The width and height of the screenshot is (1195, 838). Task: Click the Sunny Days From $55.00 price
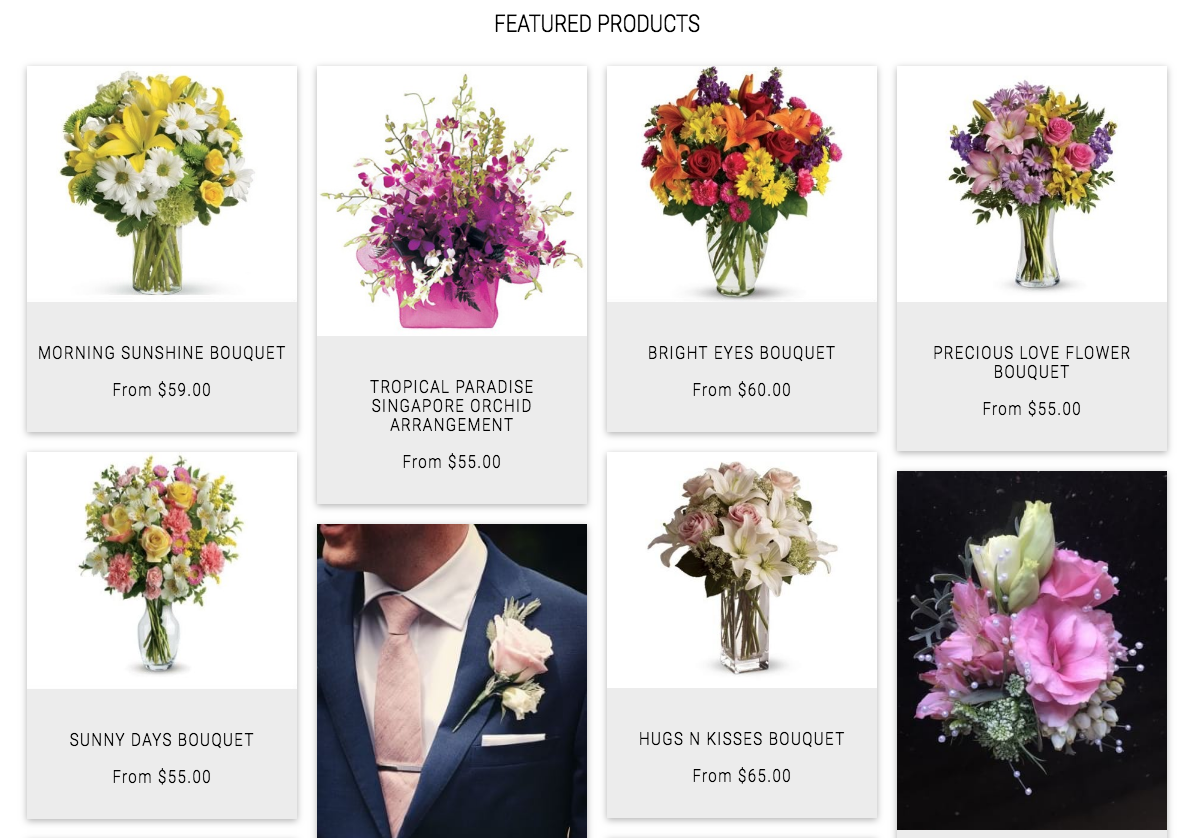[162, 777]
